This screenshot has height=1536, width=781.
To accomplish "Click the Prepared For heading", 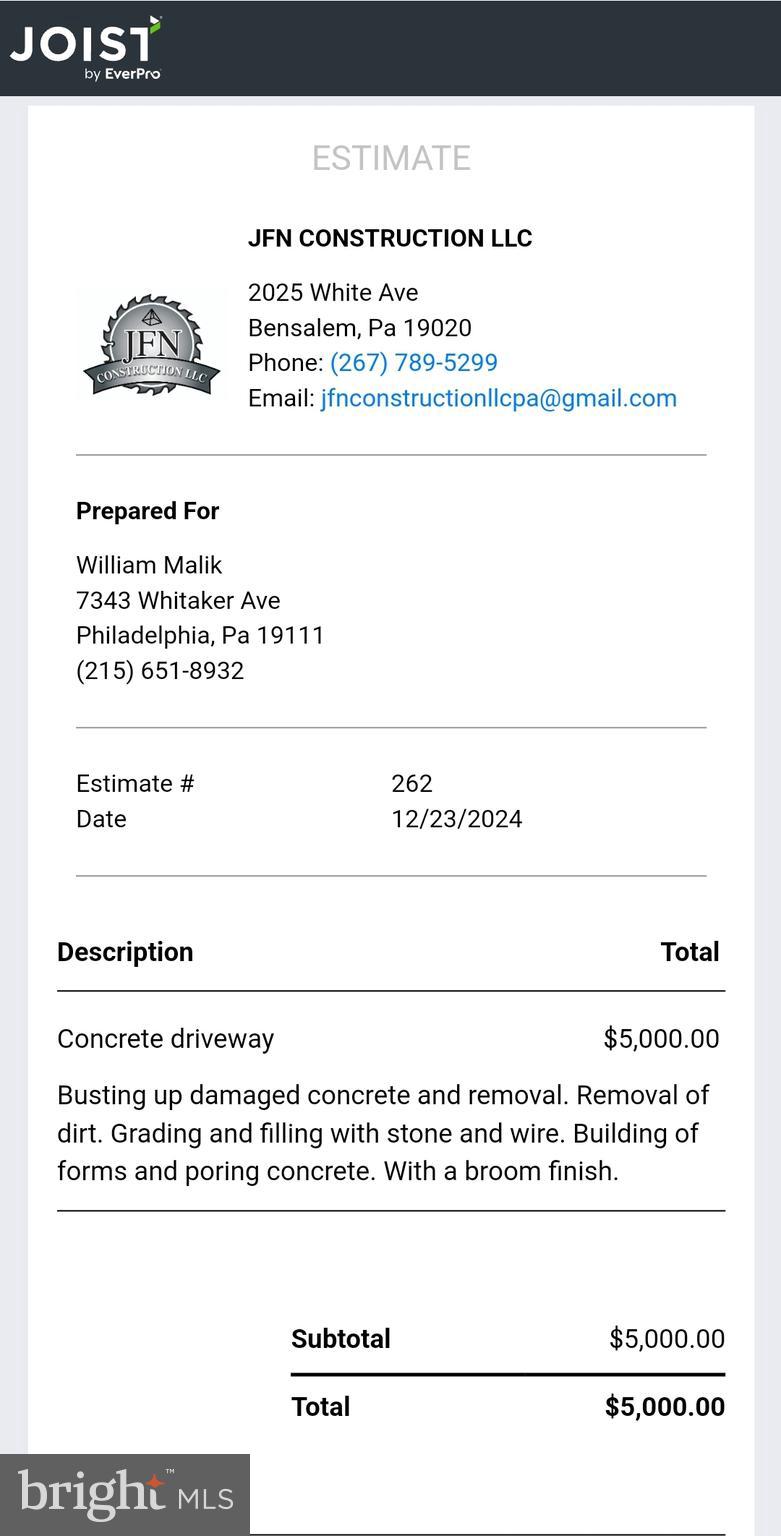I will click(x=147, y=511).
